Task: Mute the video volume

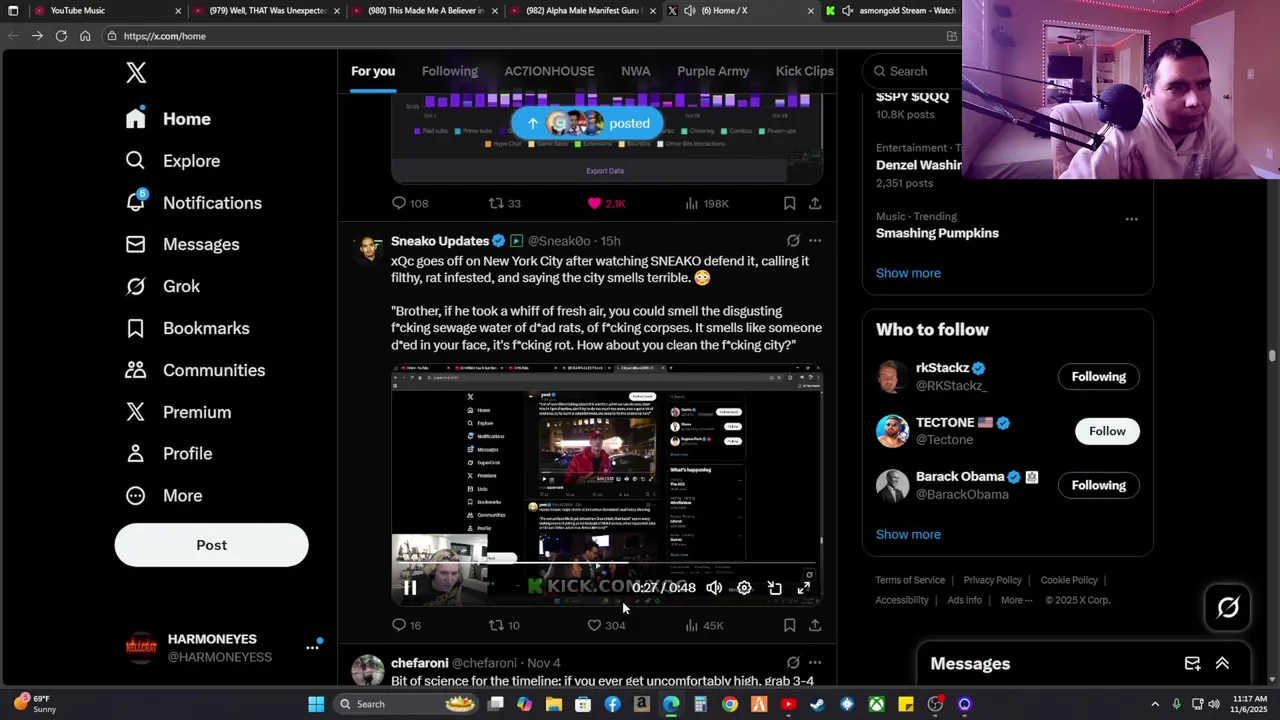Action: click(714, 588)
